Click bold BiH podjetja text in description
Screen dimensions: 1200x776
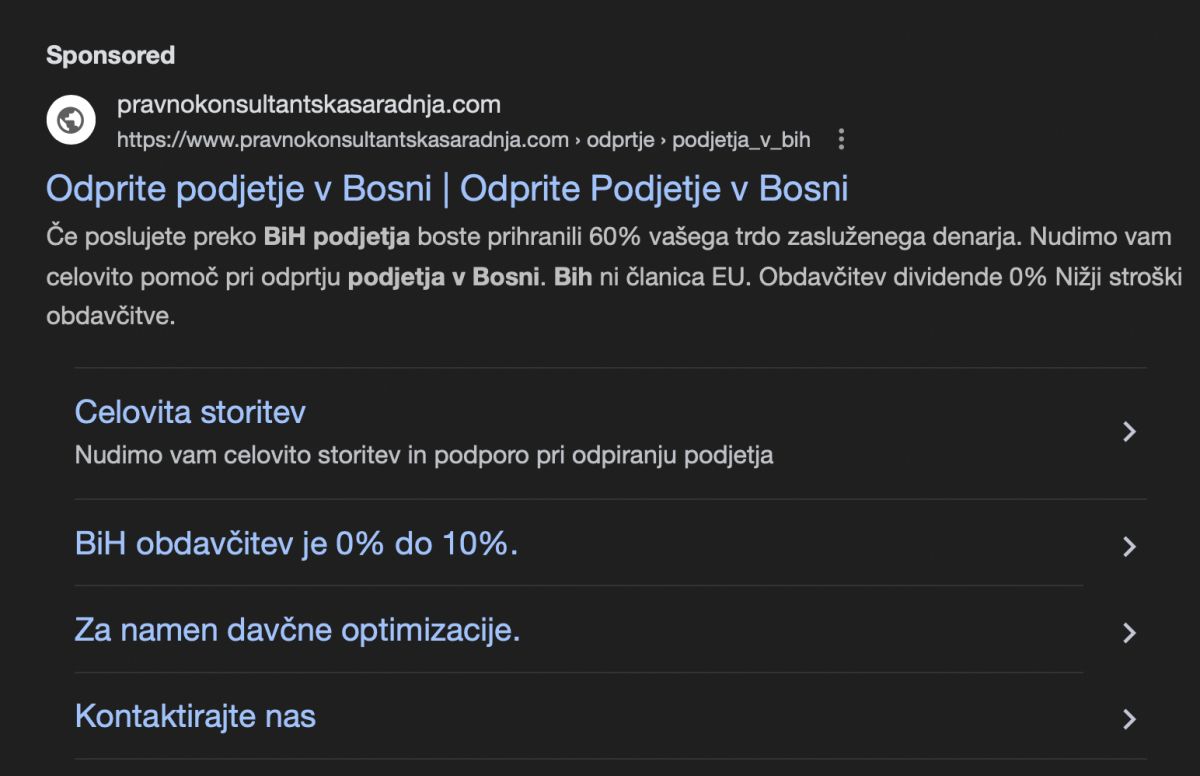point(337,238)
